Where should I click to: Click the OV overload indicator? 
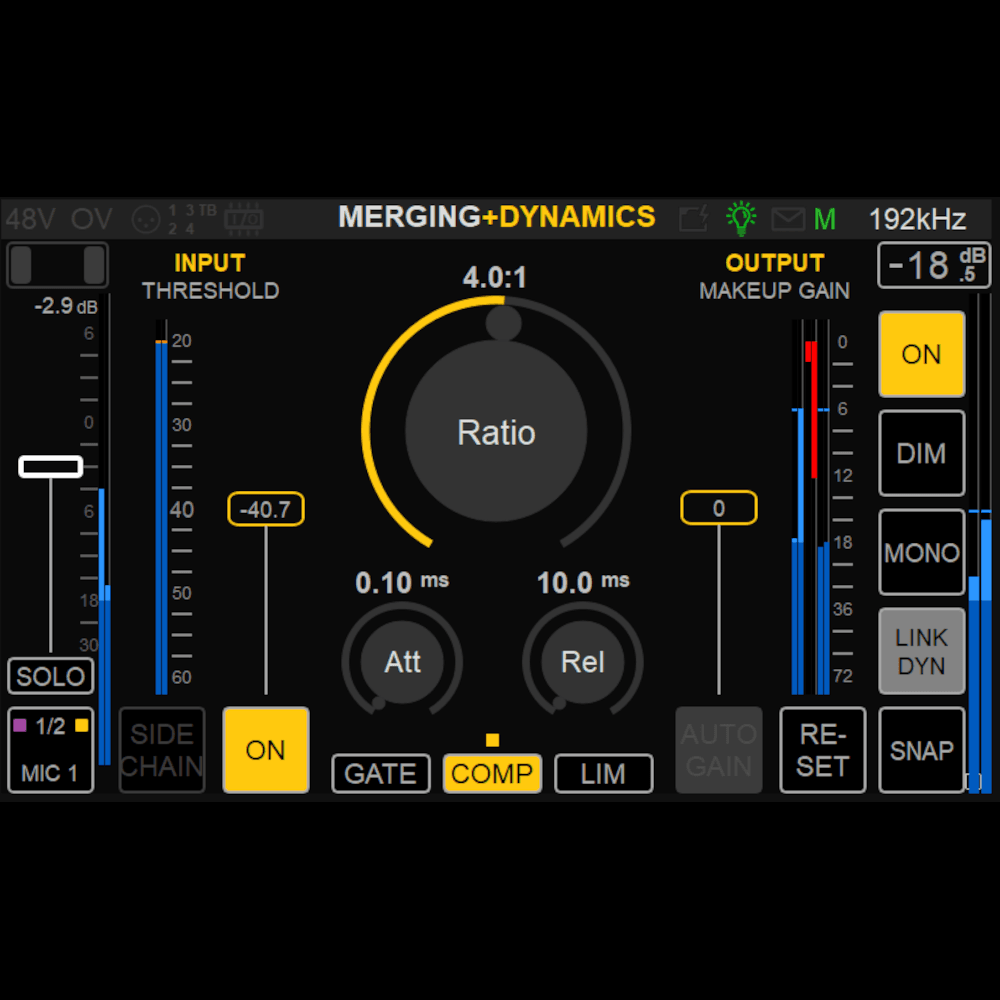click(x=92, y=218)
